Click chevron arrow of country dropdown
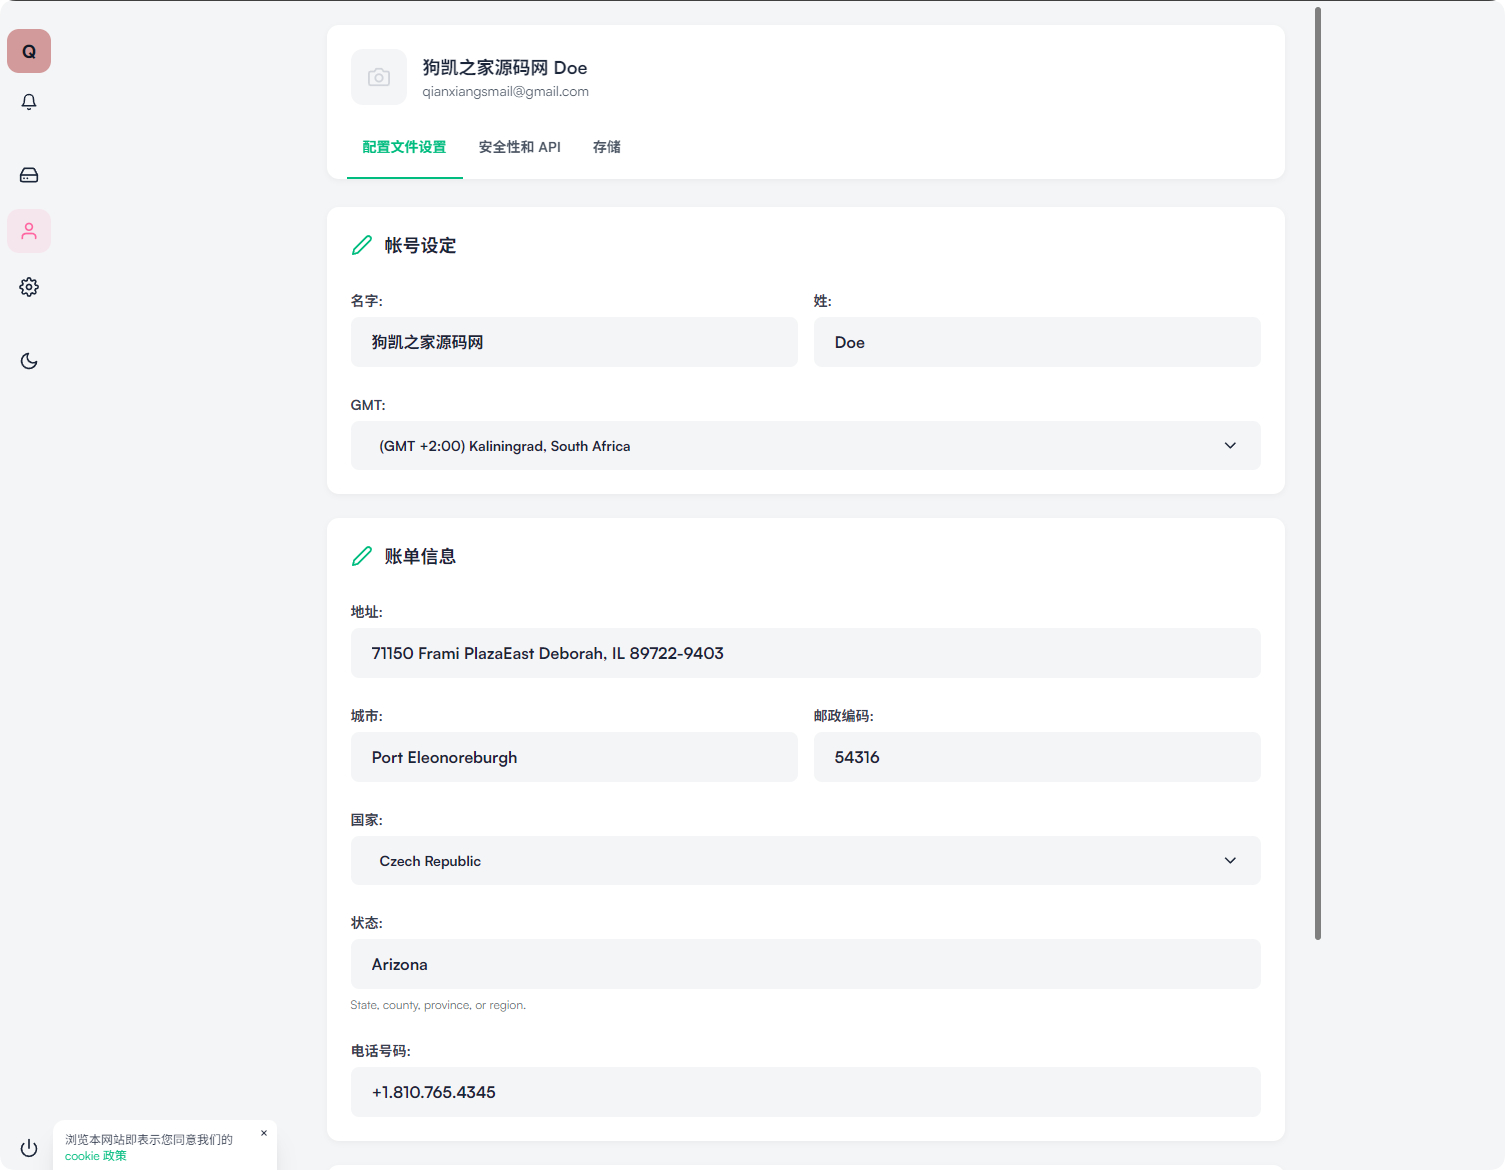This screenshot has width=1505, height=1170. (x=1230, y=861)
